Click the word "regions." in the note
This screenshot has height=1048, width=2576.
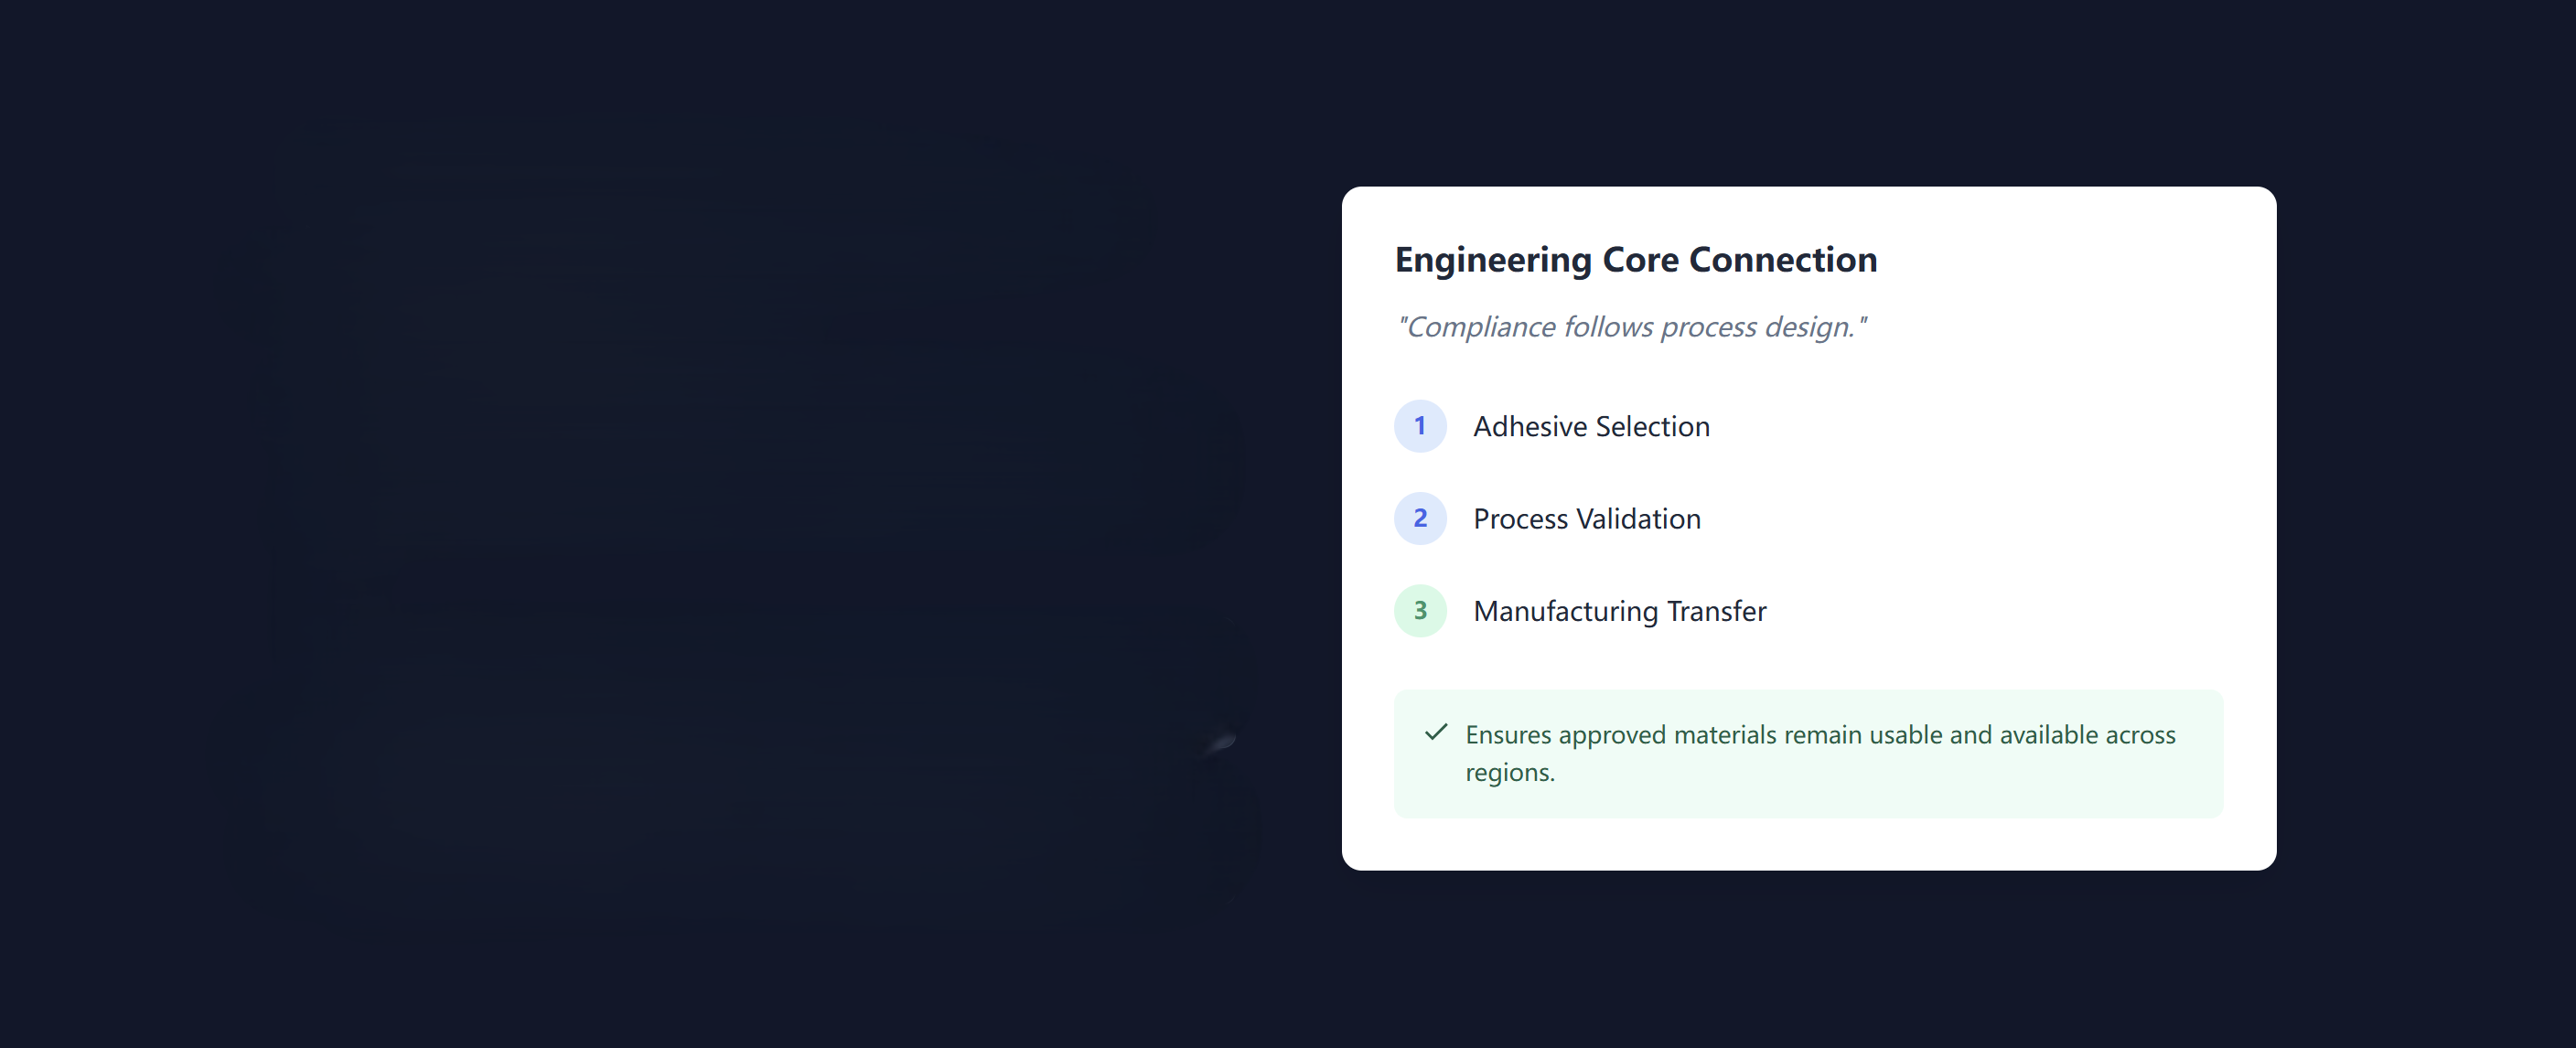[1510, 773]
